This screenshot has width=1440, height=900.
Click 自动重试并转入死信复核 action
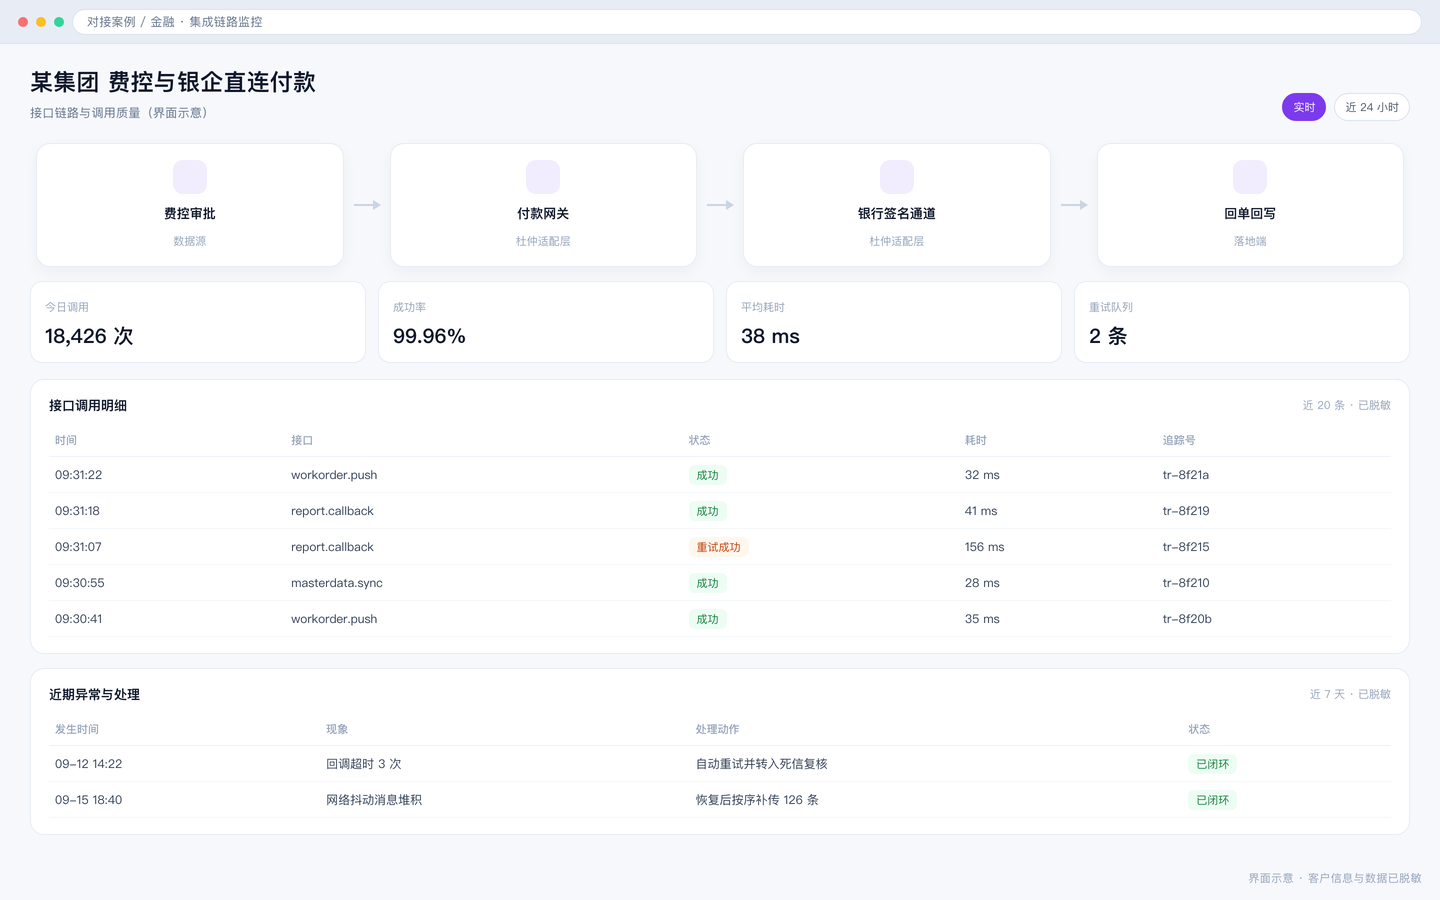762,764
